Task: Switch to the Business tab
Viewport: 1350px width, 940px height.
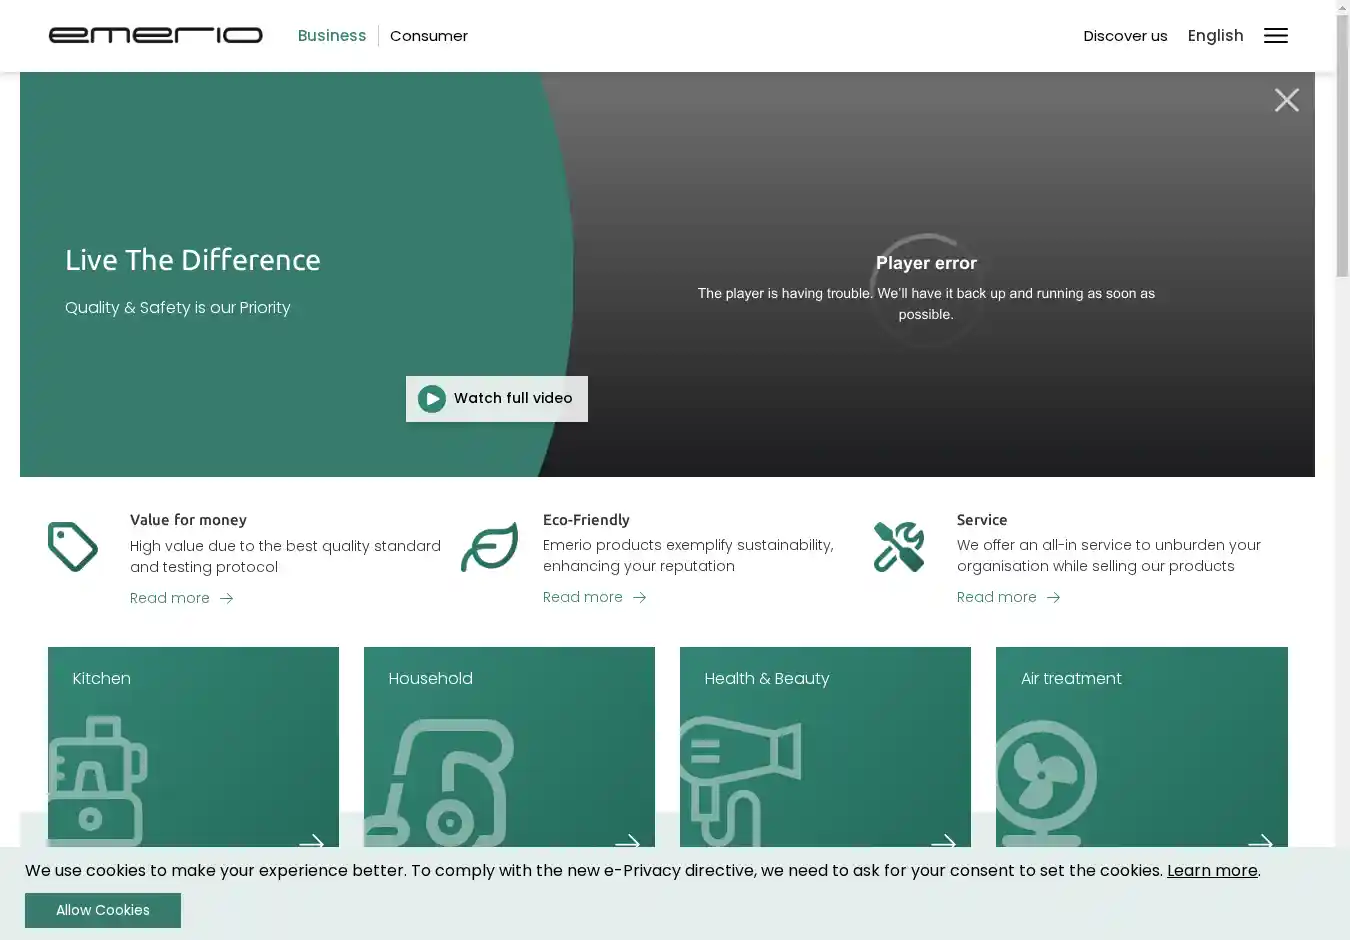Action: (x=332, y=36)
